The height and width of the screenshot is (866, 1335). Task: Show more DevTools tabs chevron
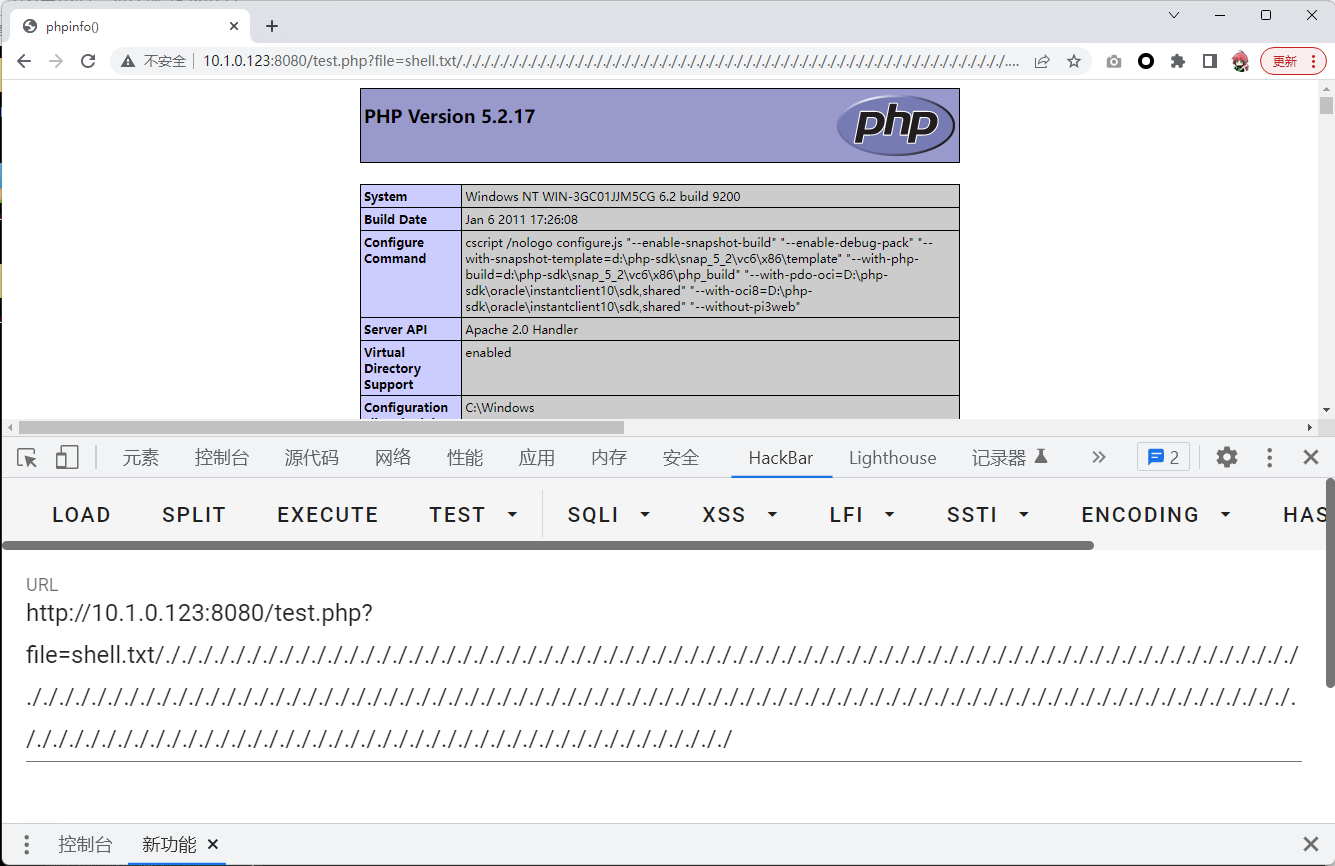(x=1099, y=458)
